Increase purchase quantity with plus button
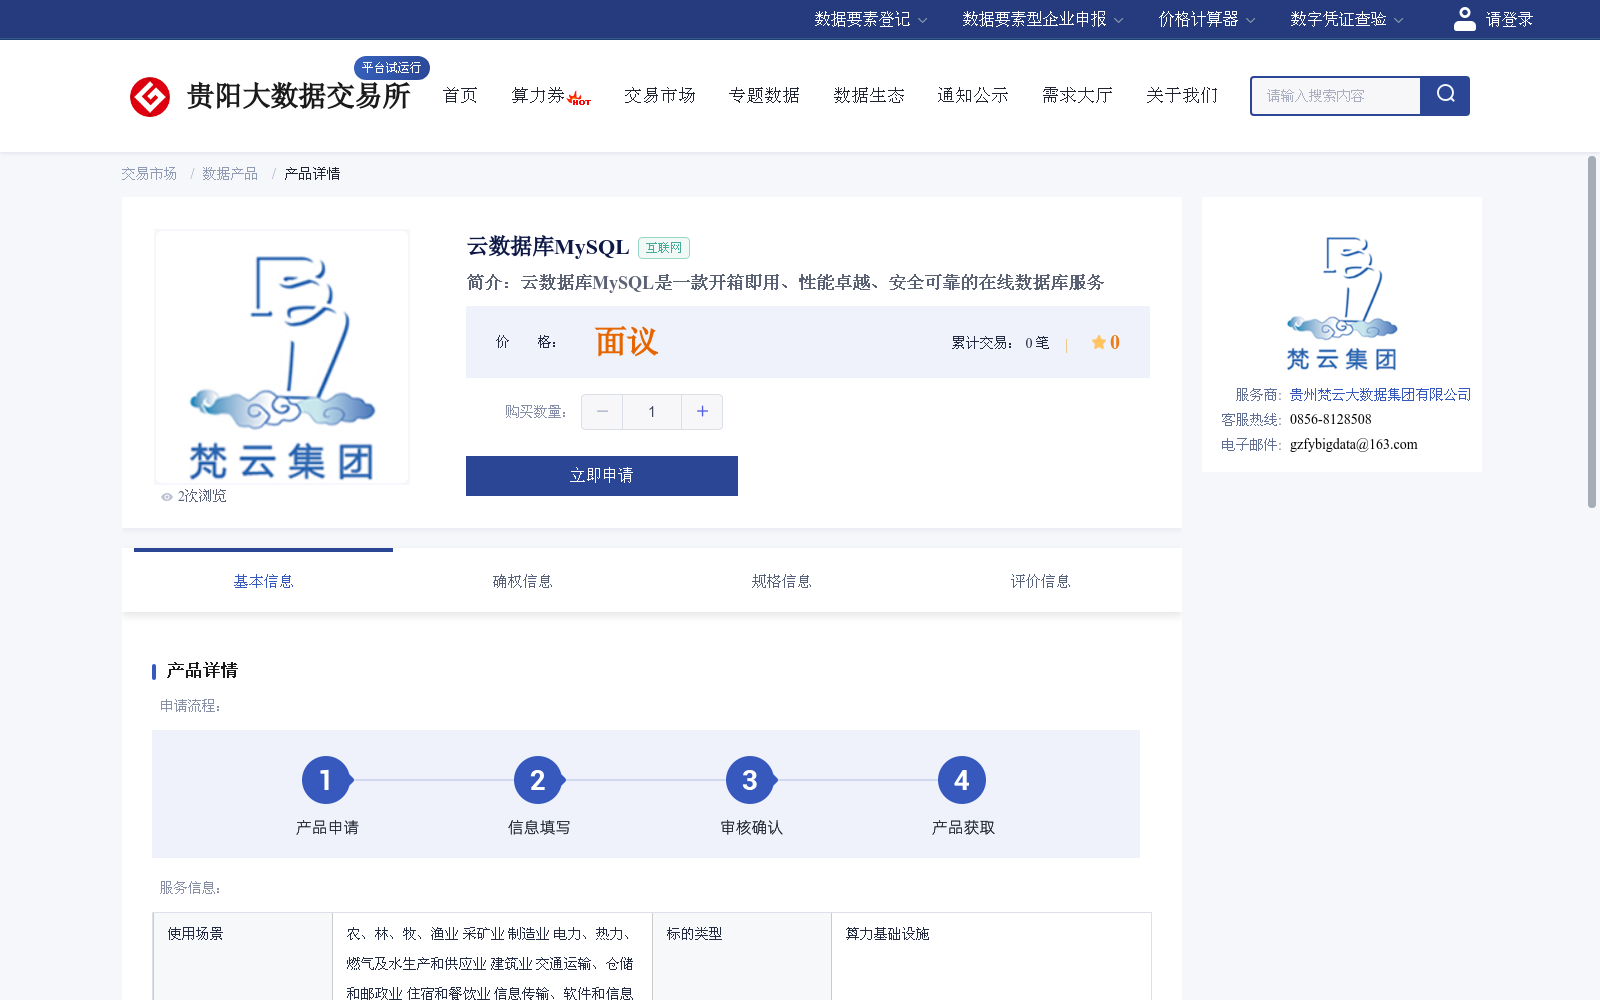This screenshot has width=1600, height=1000. coord(702,412)
